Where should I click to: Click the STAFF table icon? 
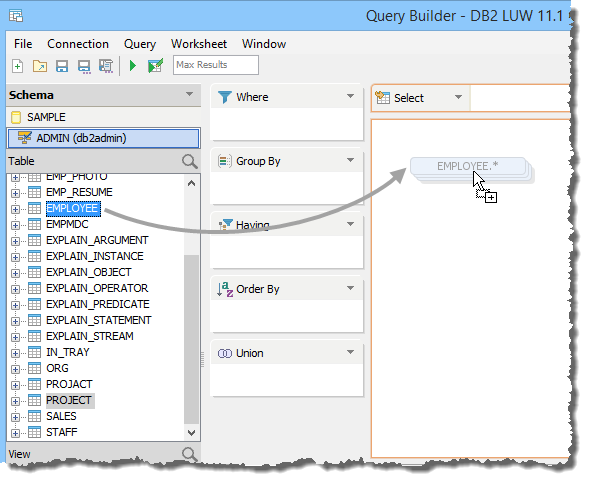click(35, 432)
